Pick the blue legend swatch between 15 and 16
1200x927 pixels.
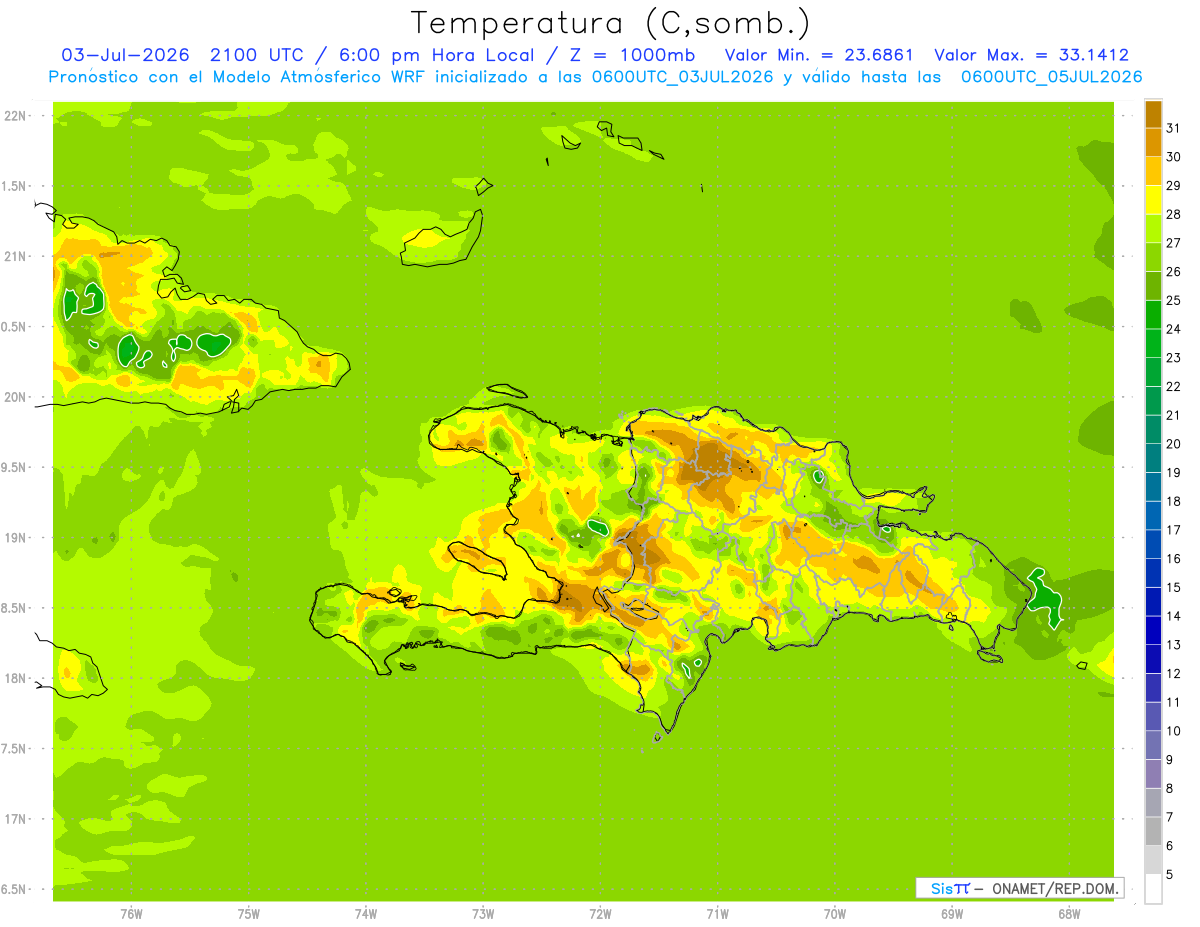coord(1153,573)
